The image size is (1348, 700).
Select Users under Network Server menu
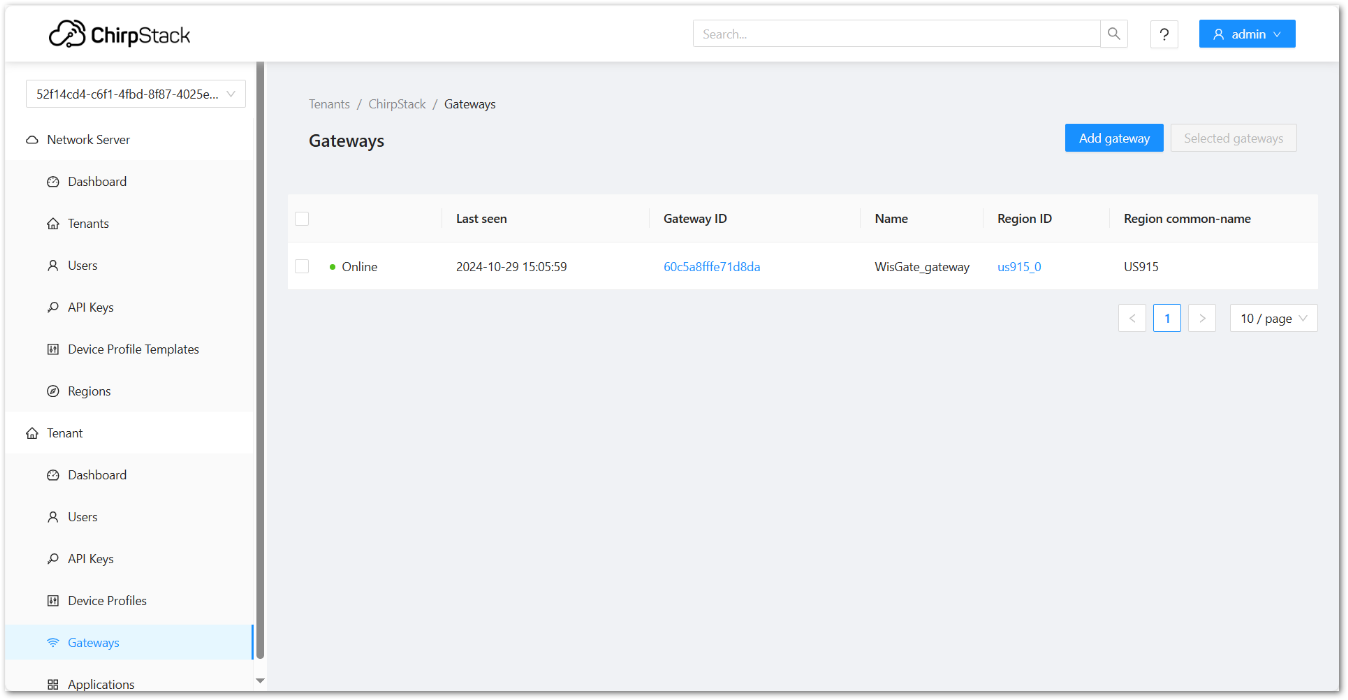click(82, 266)
